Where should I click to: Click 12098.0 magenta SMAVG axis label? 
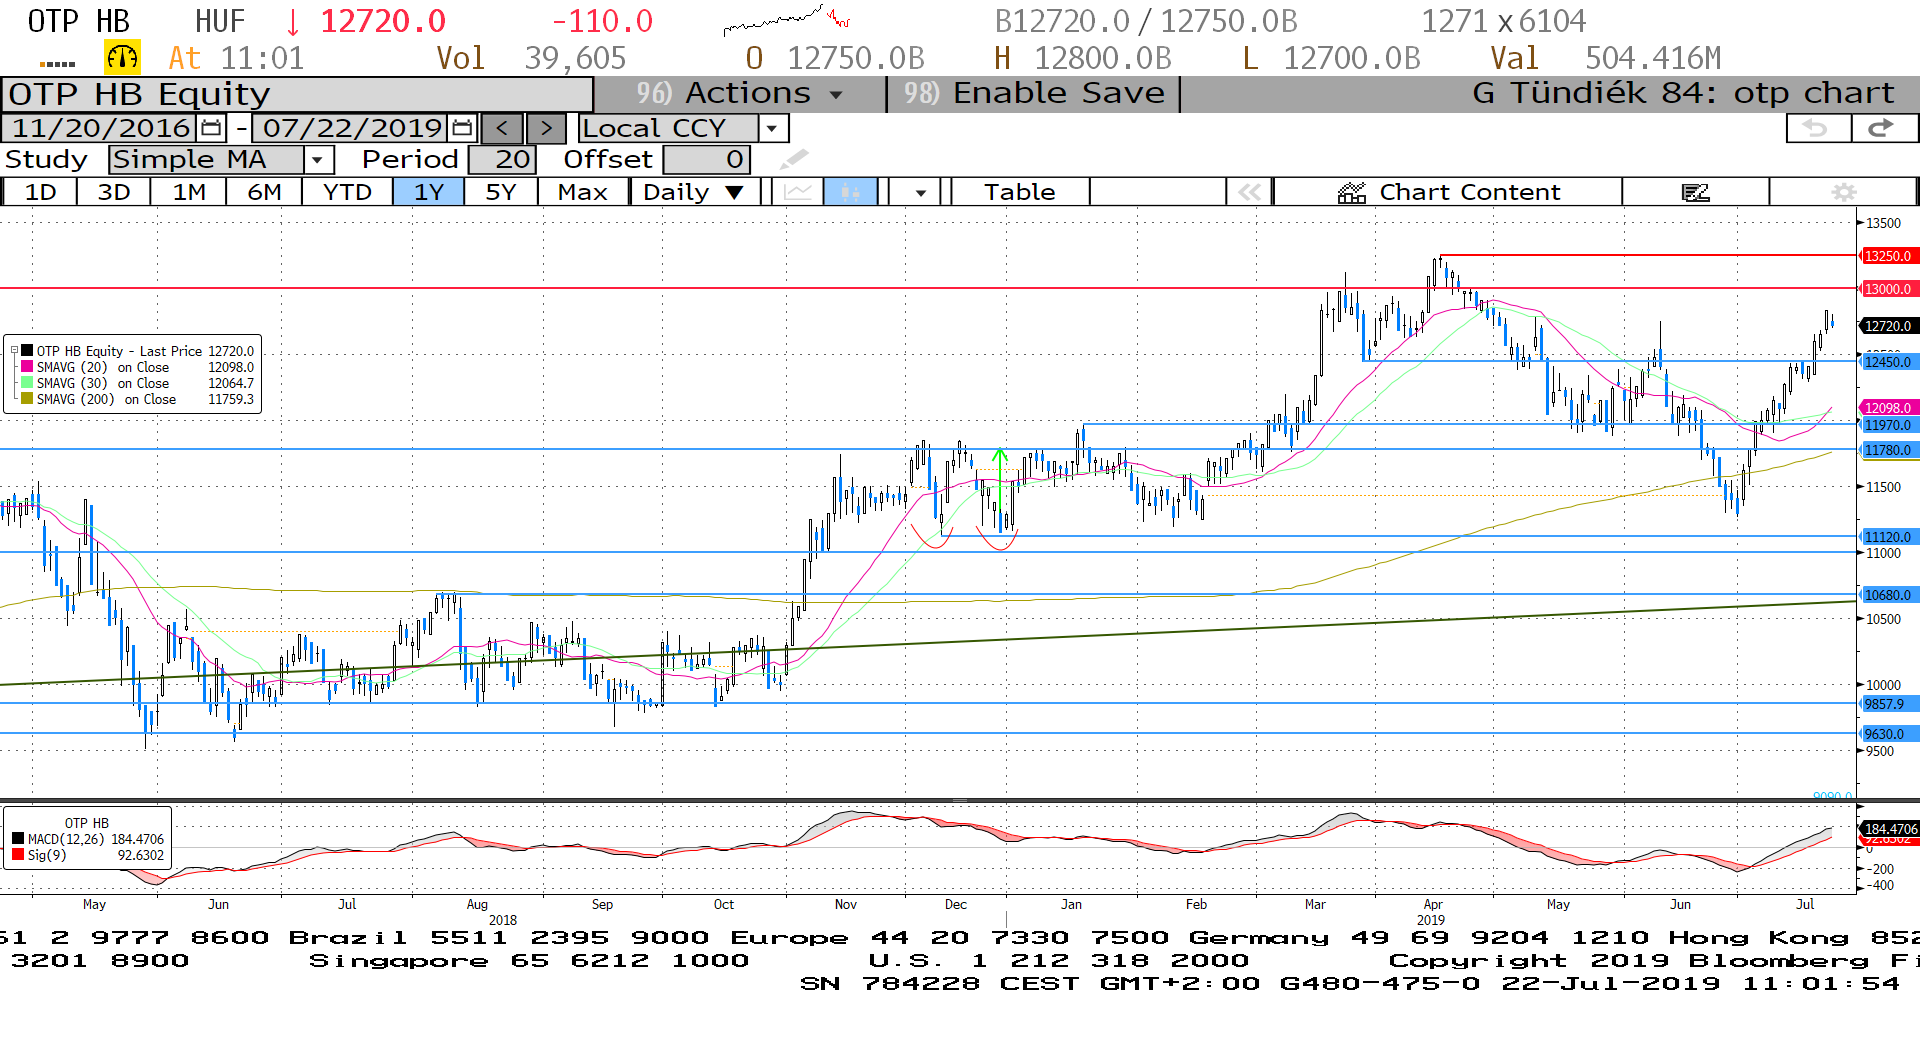click(1888, 408)
